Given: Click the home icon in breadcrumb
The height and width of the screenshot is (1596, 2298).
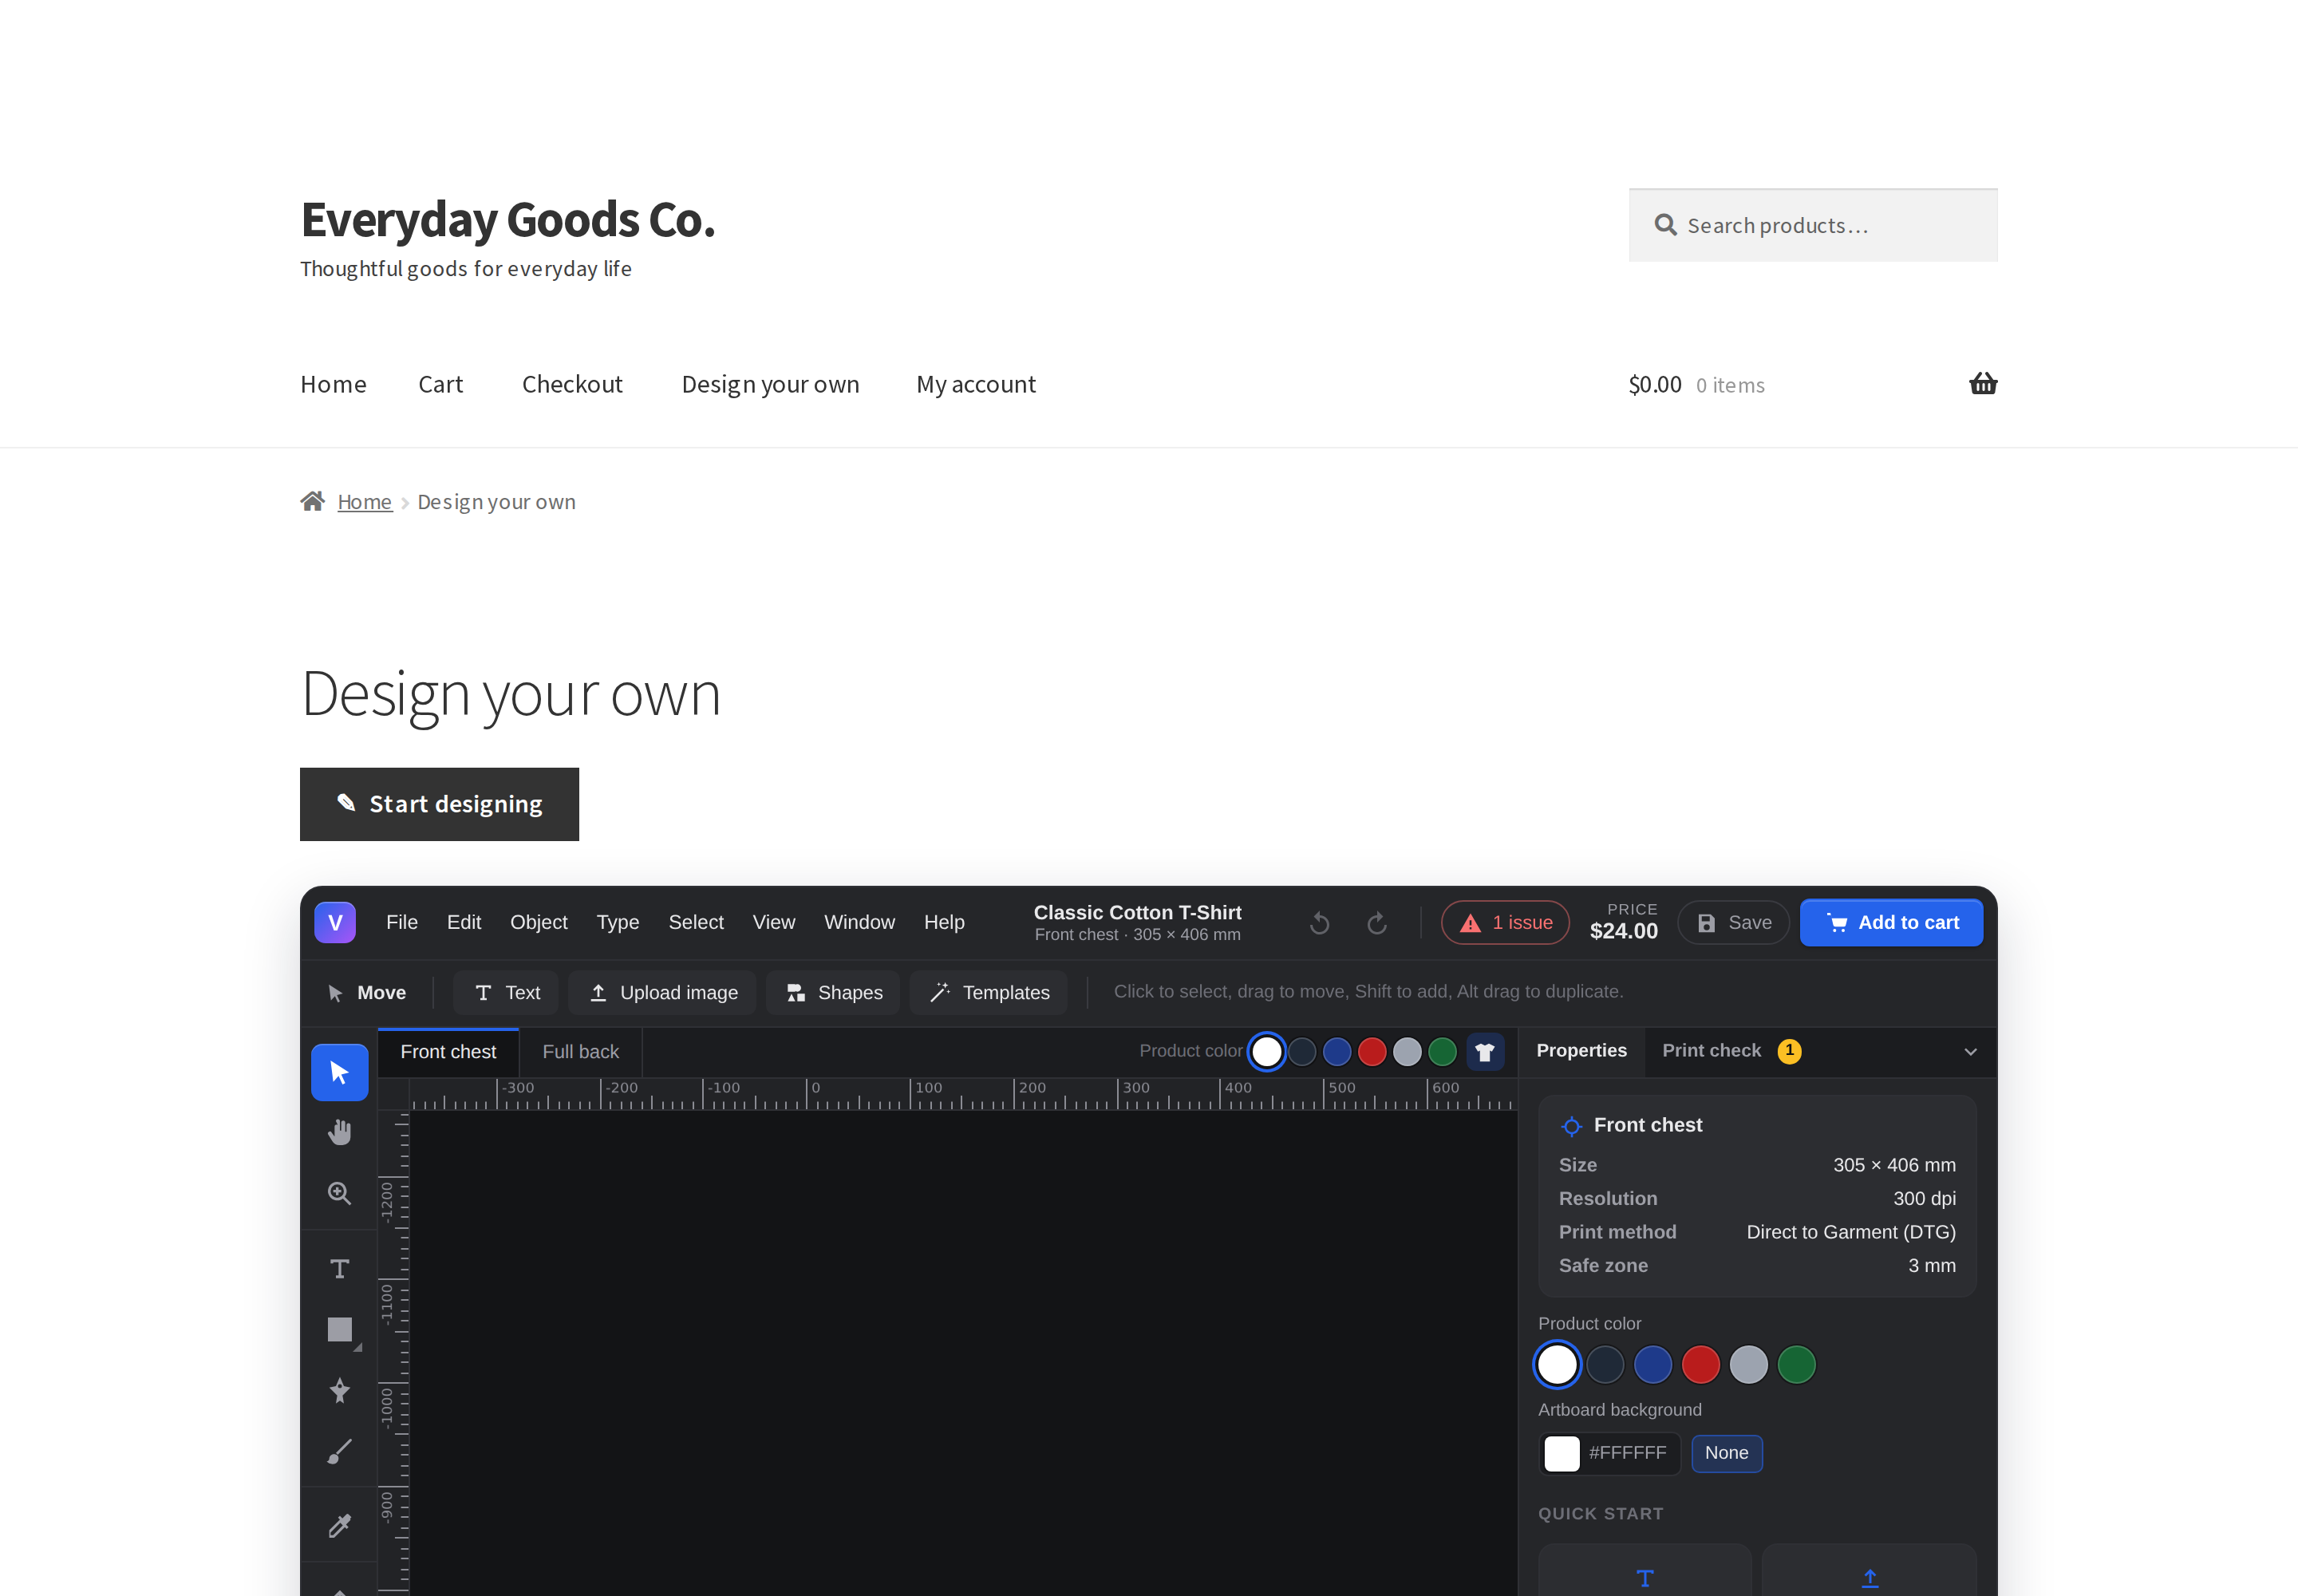Looking at the screenshot, I should 313,501.
